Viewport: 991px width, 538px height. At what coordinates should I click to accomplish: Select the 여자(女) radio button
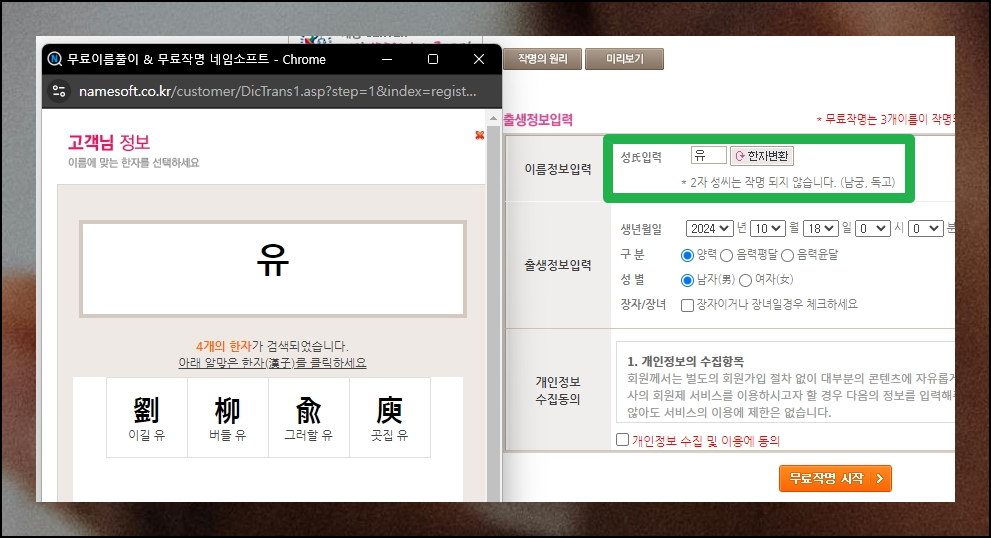pyautogui.click(x=745, y=280)
